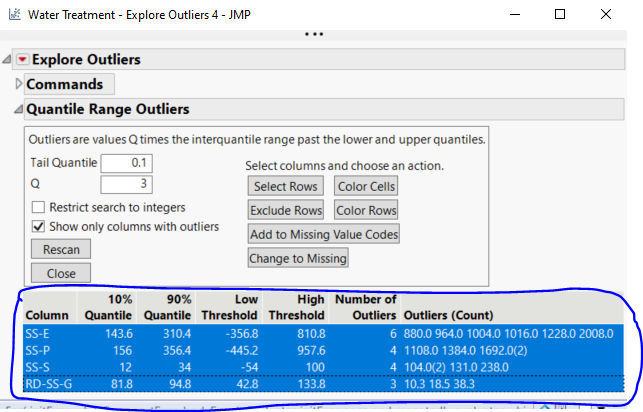
Task: Collapse the Quantile Range Outliers section
Action: (18, 109)
